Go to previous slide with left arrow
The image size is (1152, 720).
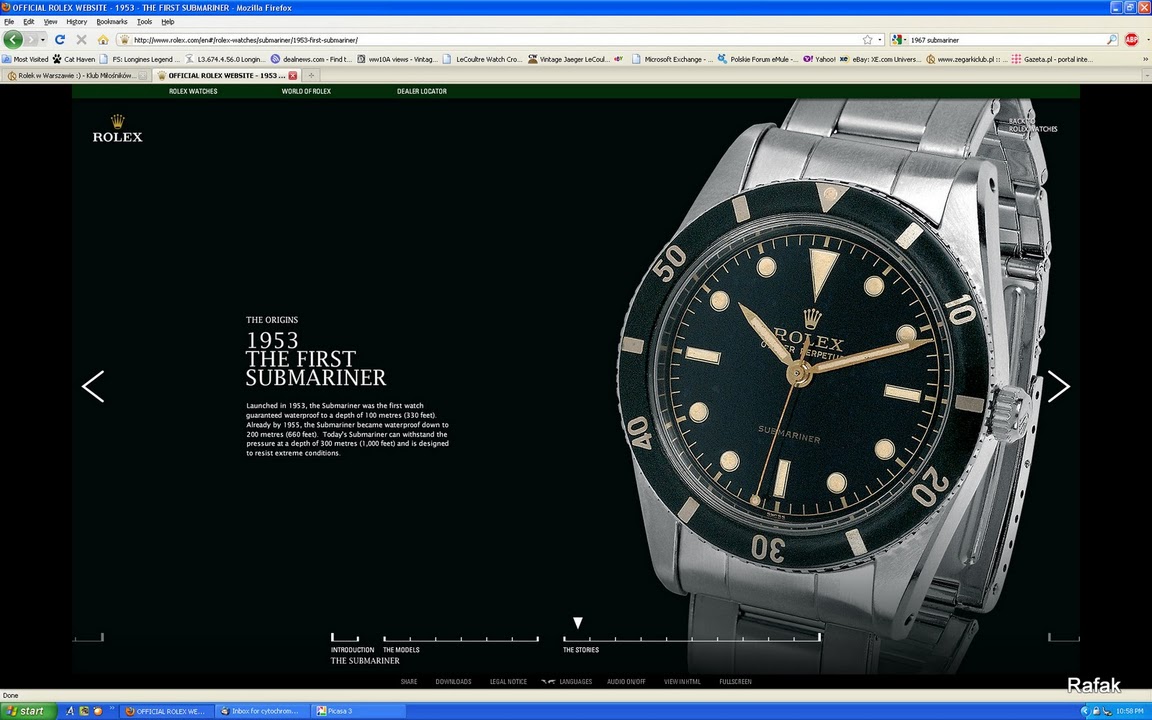click(93, 386)
